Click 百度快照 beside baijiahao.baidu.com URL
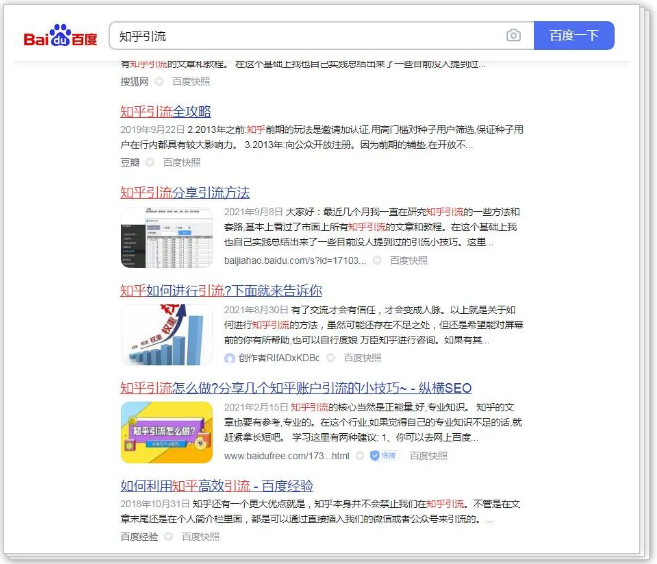Screen dimensions: 657x564 point(409,260)
